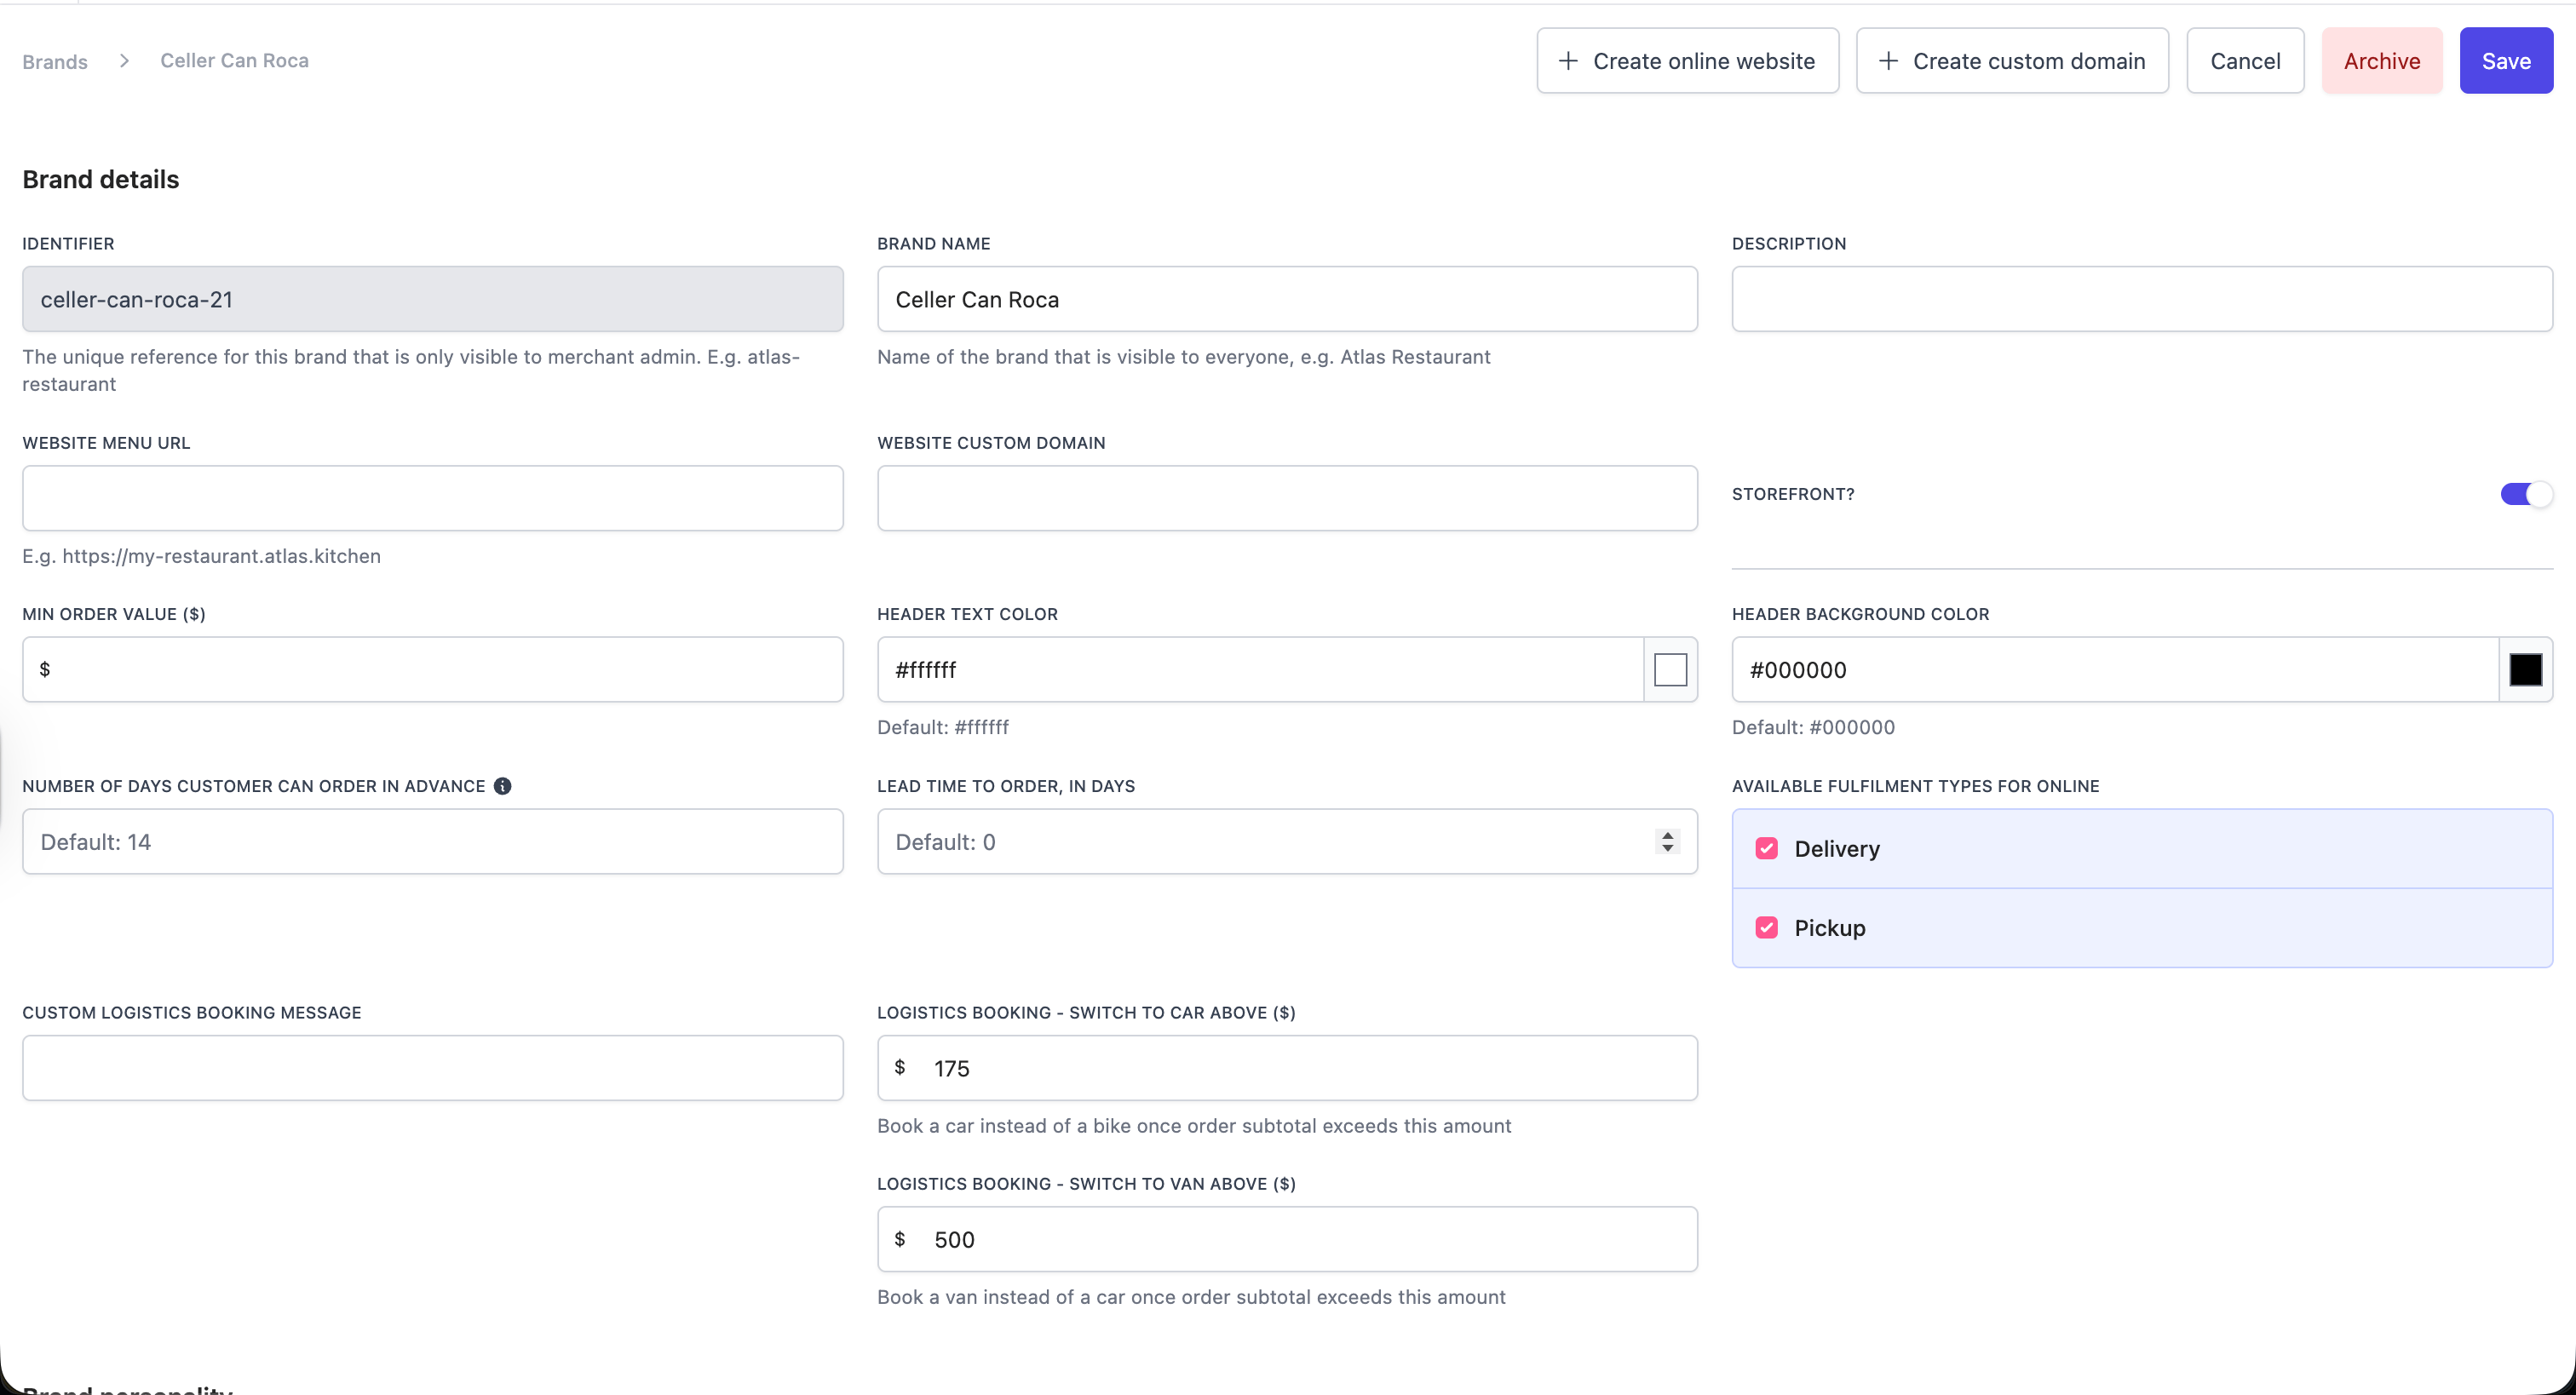
Task: Open the header text color white swatch
Action: click(x=1670, y=670)
